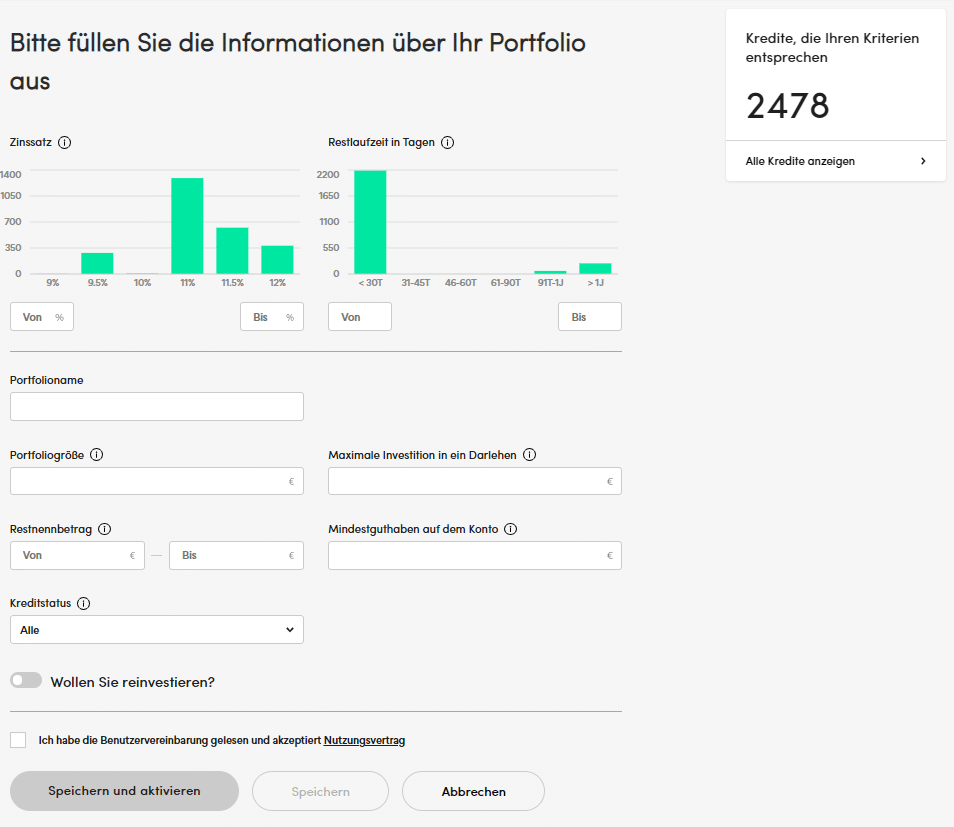Open the Mindestguthaben auf dem Konto info icon

510,529
